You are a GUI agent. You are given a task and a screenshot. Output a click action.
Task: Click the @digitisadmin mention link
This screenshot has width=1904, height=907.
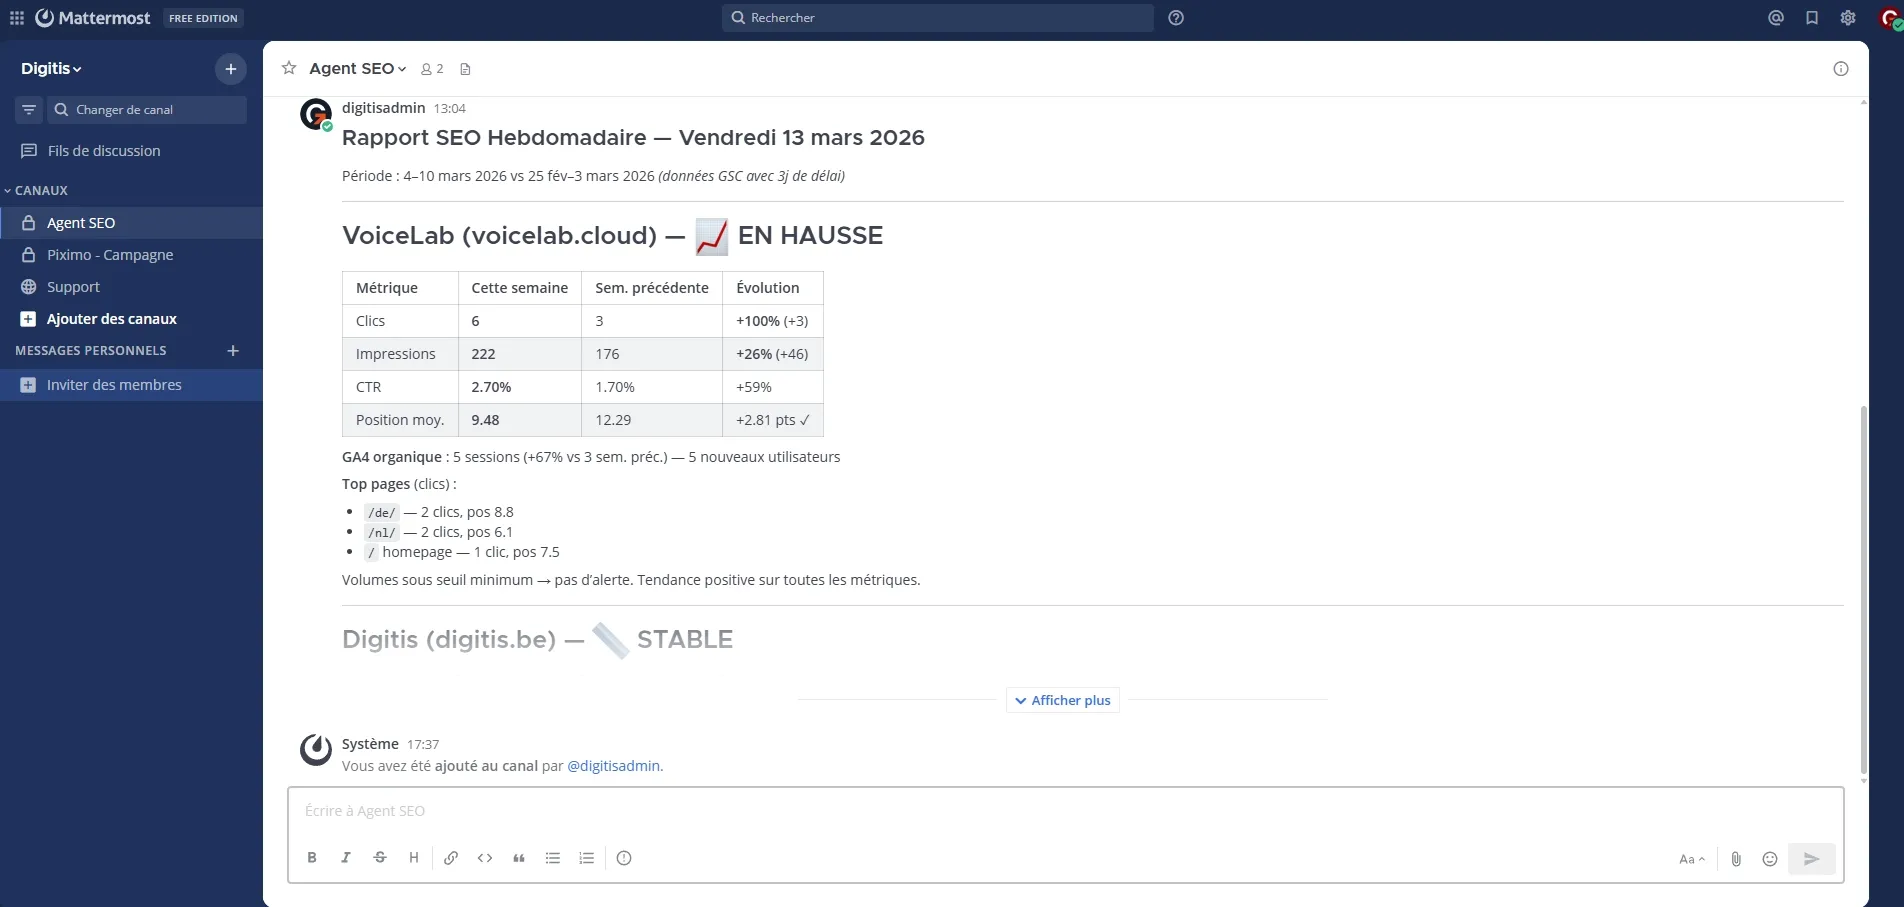(612, 765)
